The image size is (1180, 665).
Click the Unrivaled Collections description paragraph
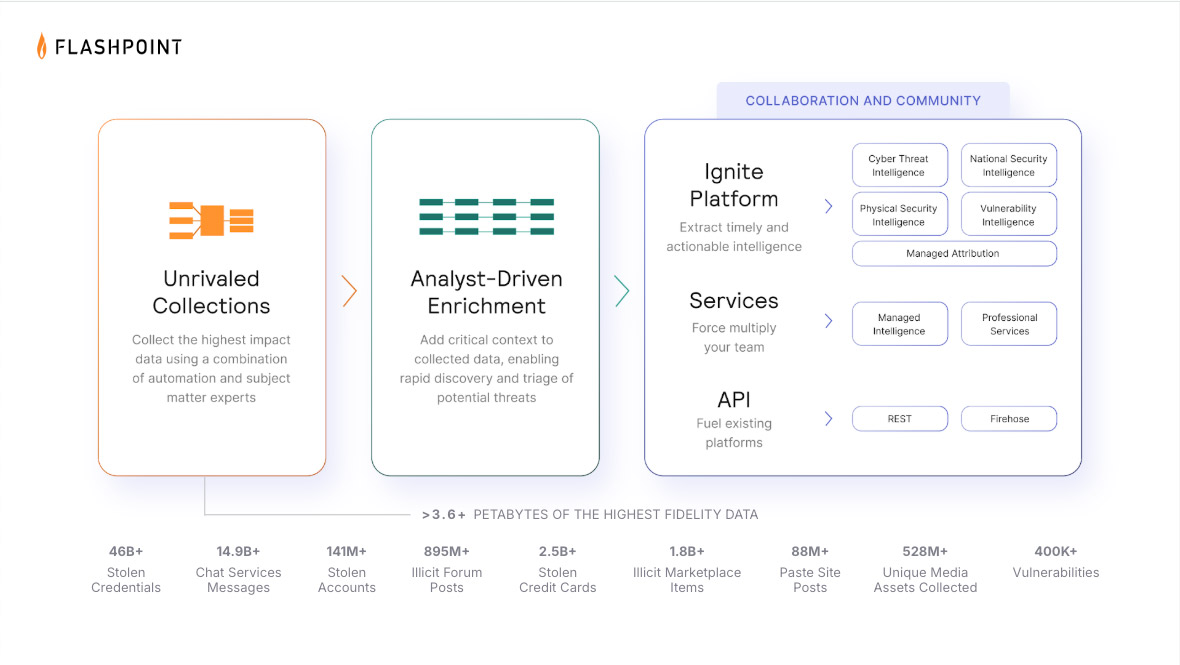click(x=211, y=369)
